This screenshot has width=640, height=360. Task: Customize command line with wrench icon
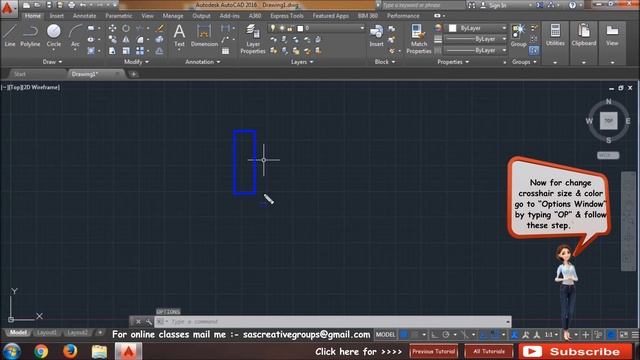[149, 322]
